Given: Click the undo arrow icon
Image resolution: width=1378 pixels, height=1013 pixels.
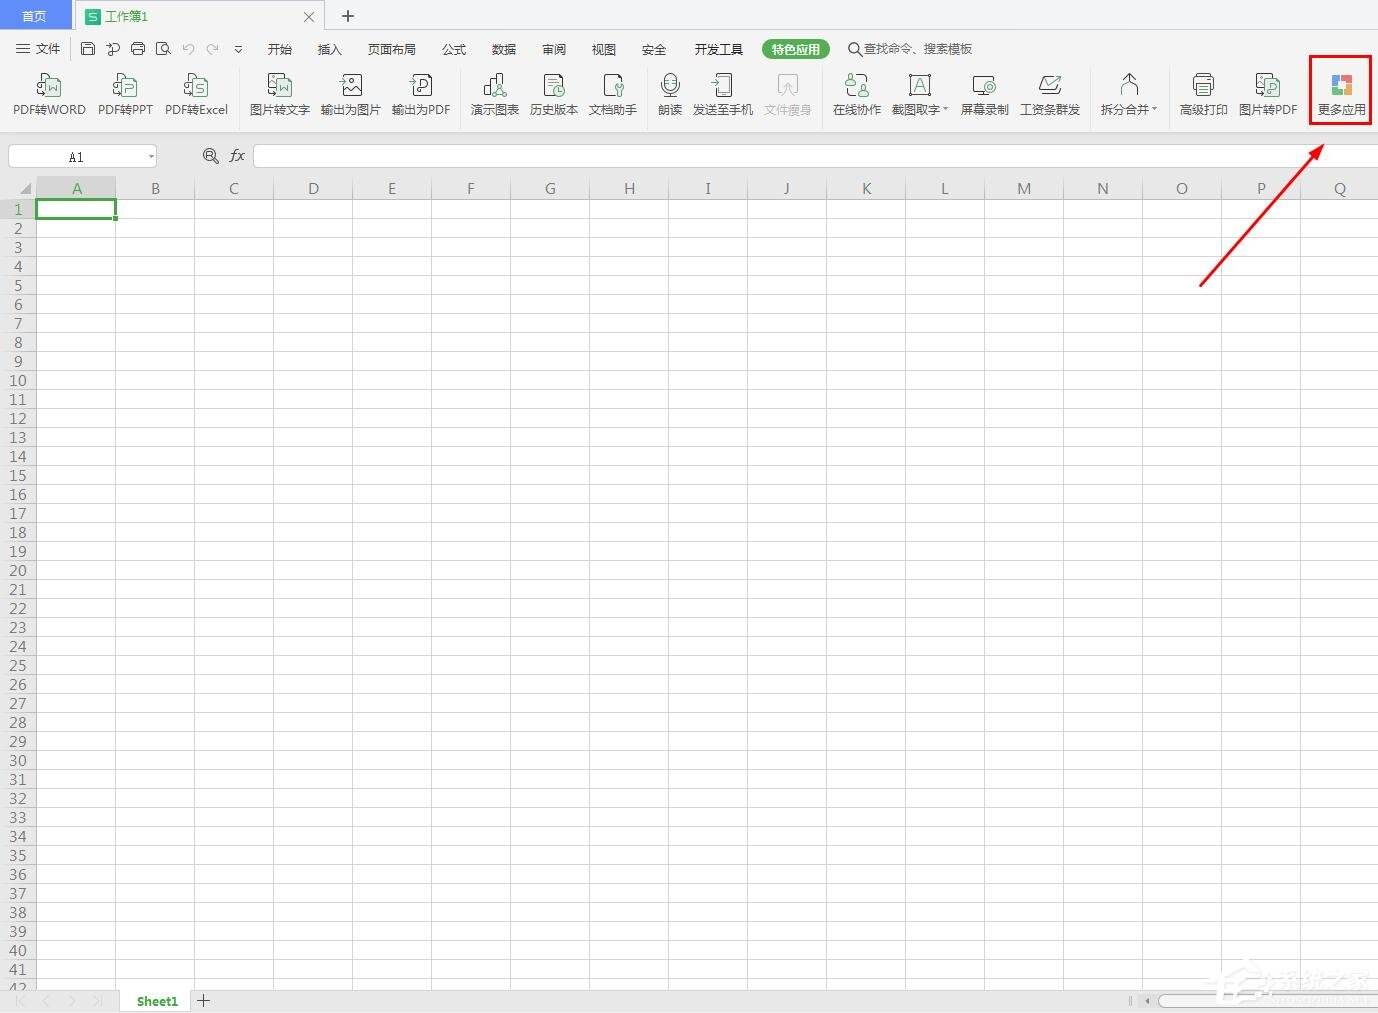Looking at the screenshot, I should (x=188, y=49).
